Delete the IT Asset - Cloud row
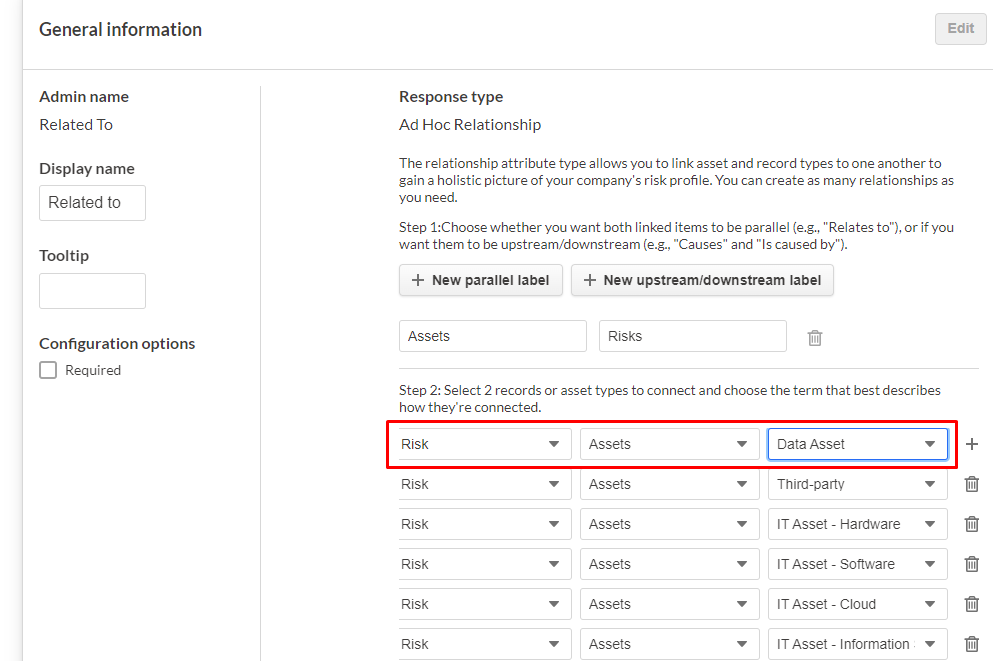The width and height of the screenshot is (993, 661). [971, 603]
